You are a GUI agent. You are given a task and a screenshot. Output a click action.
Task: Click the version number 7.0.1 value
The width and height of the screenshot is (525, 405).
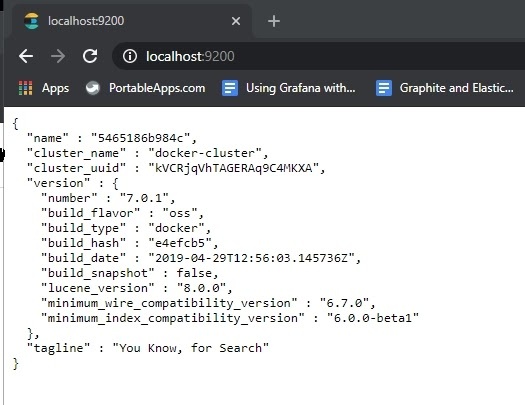point(144,198)
